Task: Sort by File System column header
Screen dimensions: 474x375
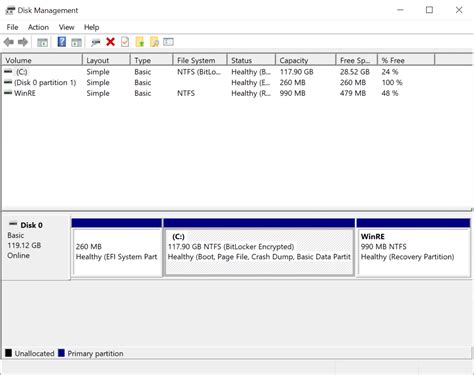Action: [x=200, y=60]
